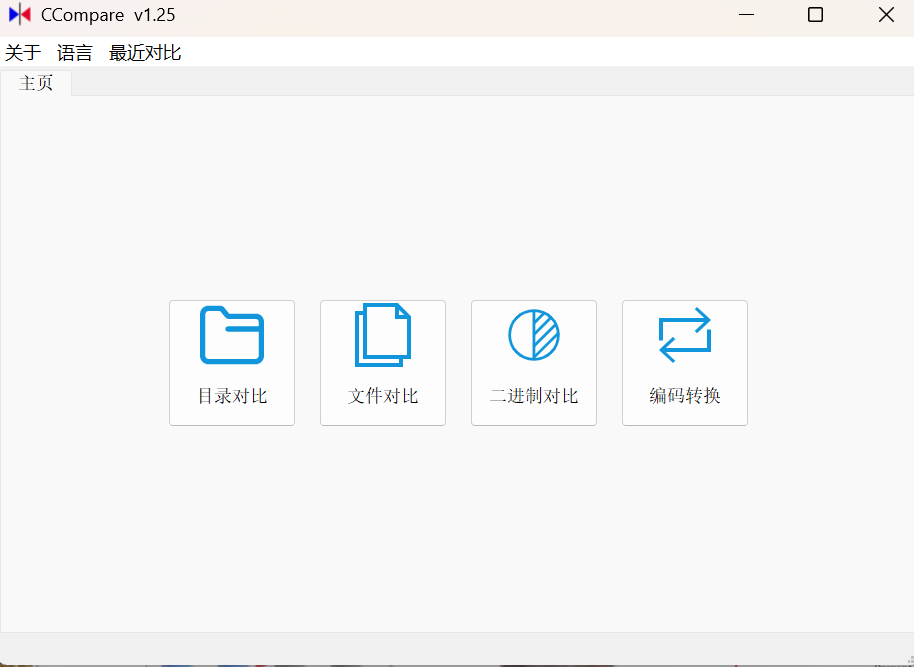Start binary comparison using its striped circle graphic
Image resolution: width=914 pixels, height=667 pixels.
tap(533, 335)
